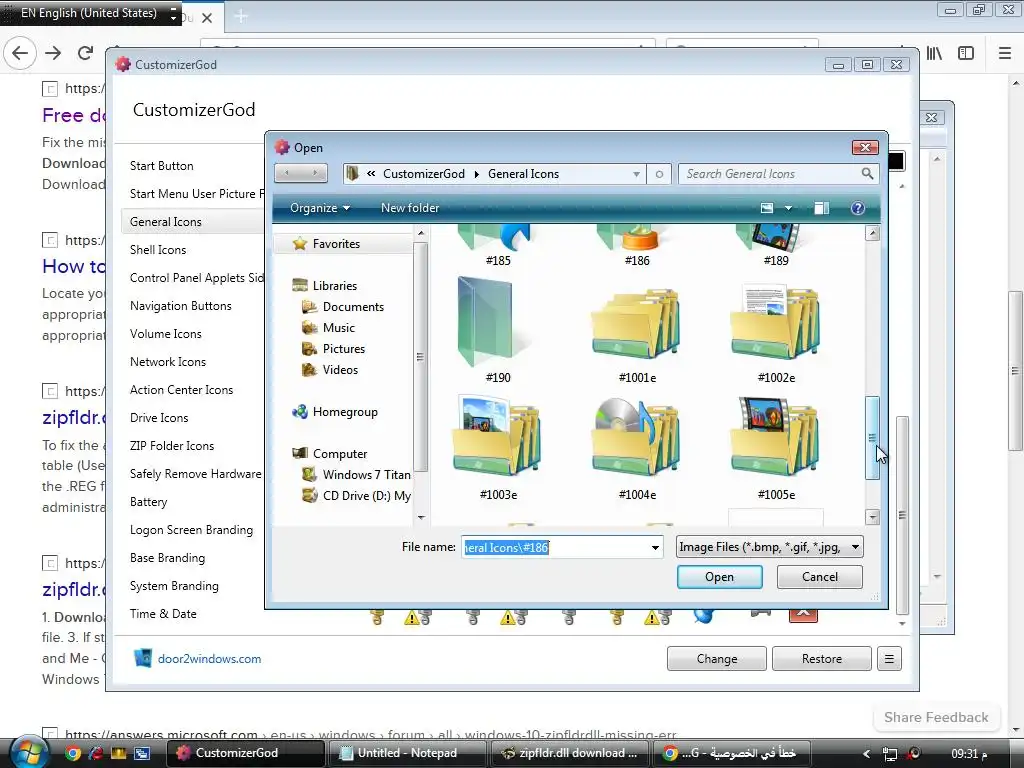The width and height of the screenshot is (1024, 768).
Task: Click the file list vertical scrollbar thumb
Action: pos(872,438)
